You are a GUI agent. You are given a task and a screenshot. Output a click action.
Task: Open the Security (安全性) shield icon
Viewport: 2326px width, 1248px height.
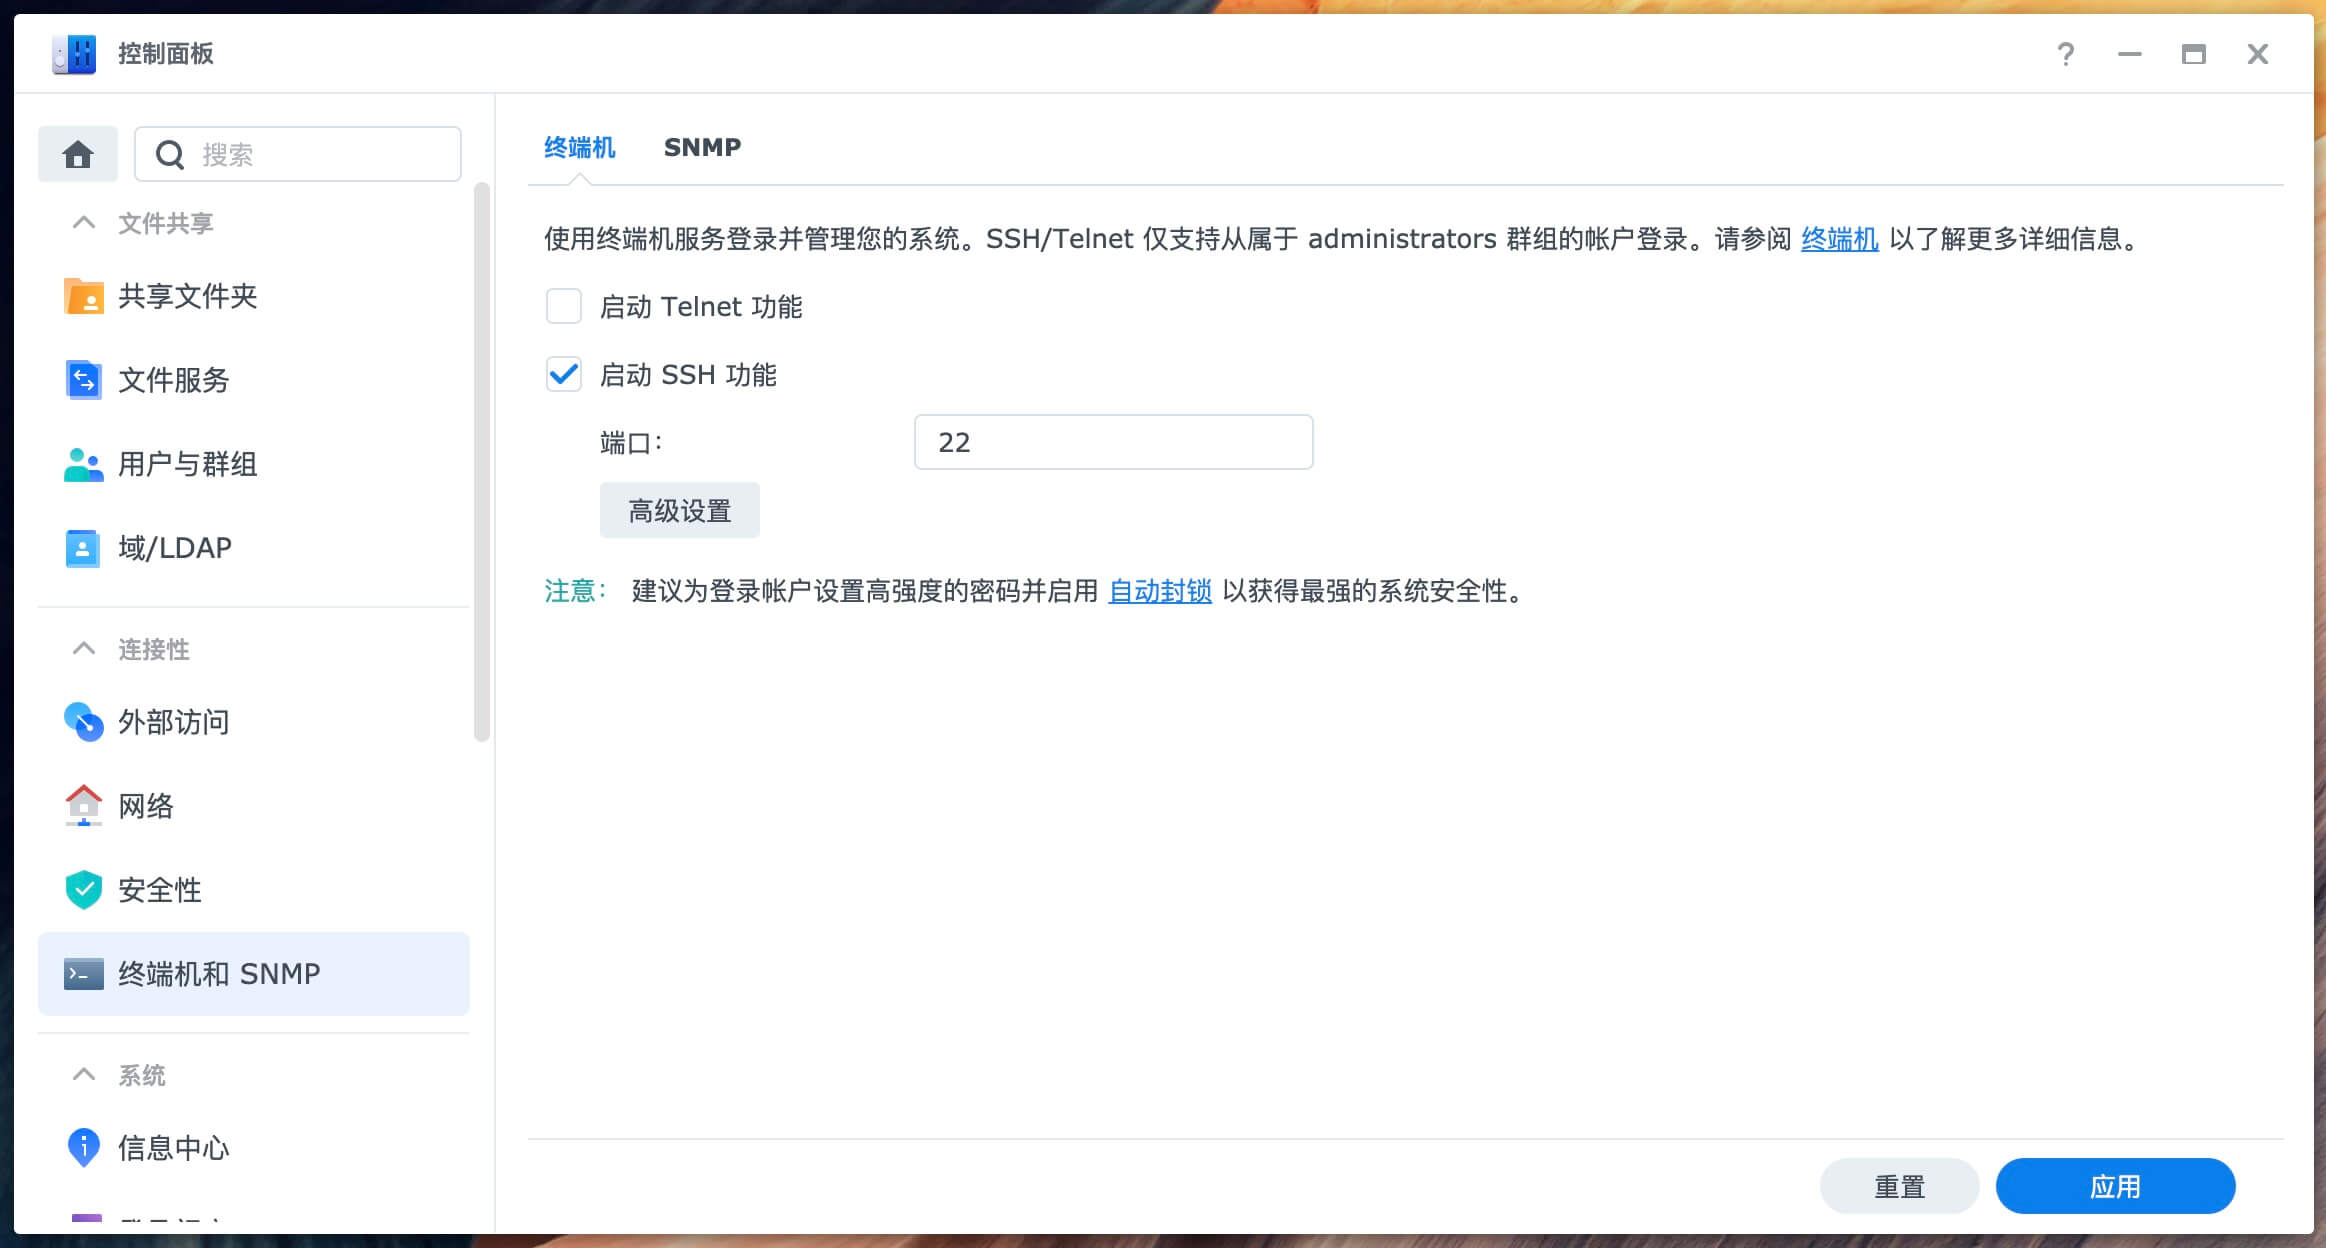coord(84,890)
